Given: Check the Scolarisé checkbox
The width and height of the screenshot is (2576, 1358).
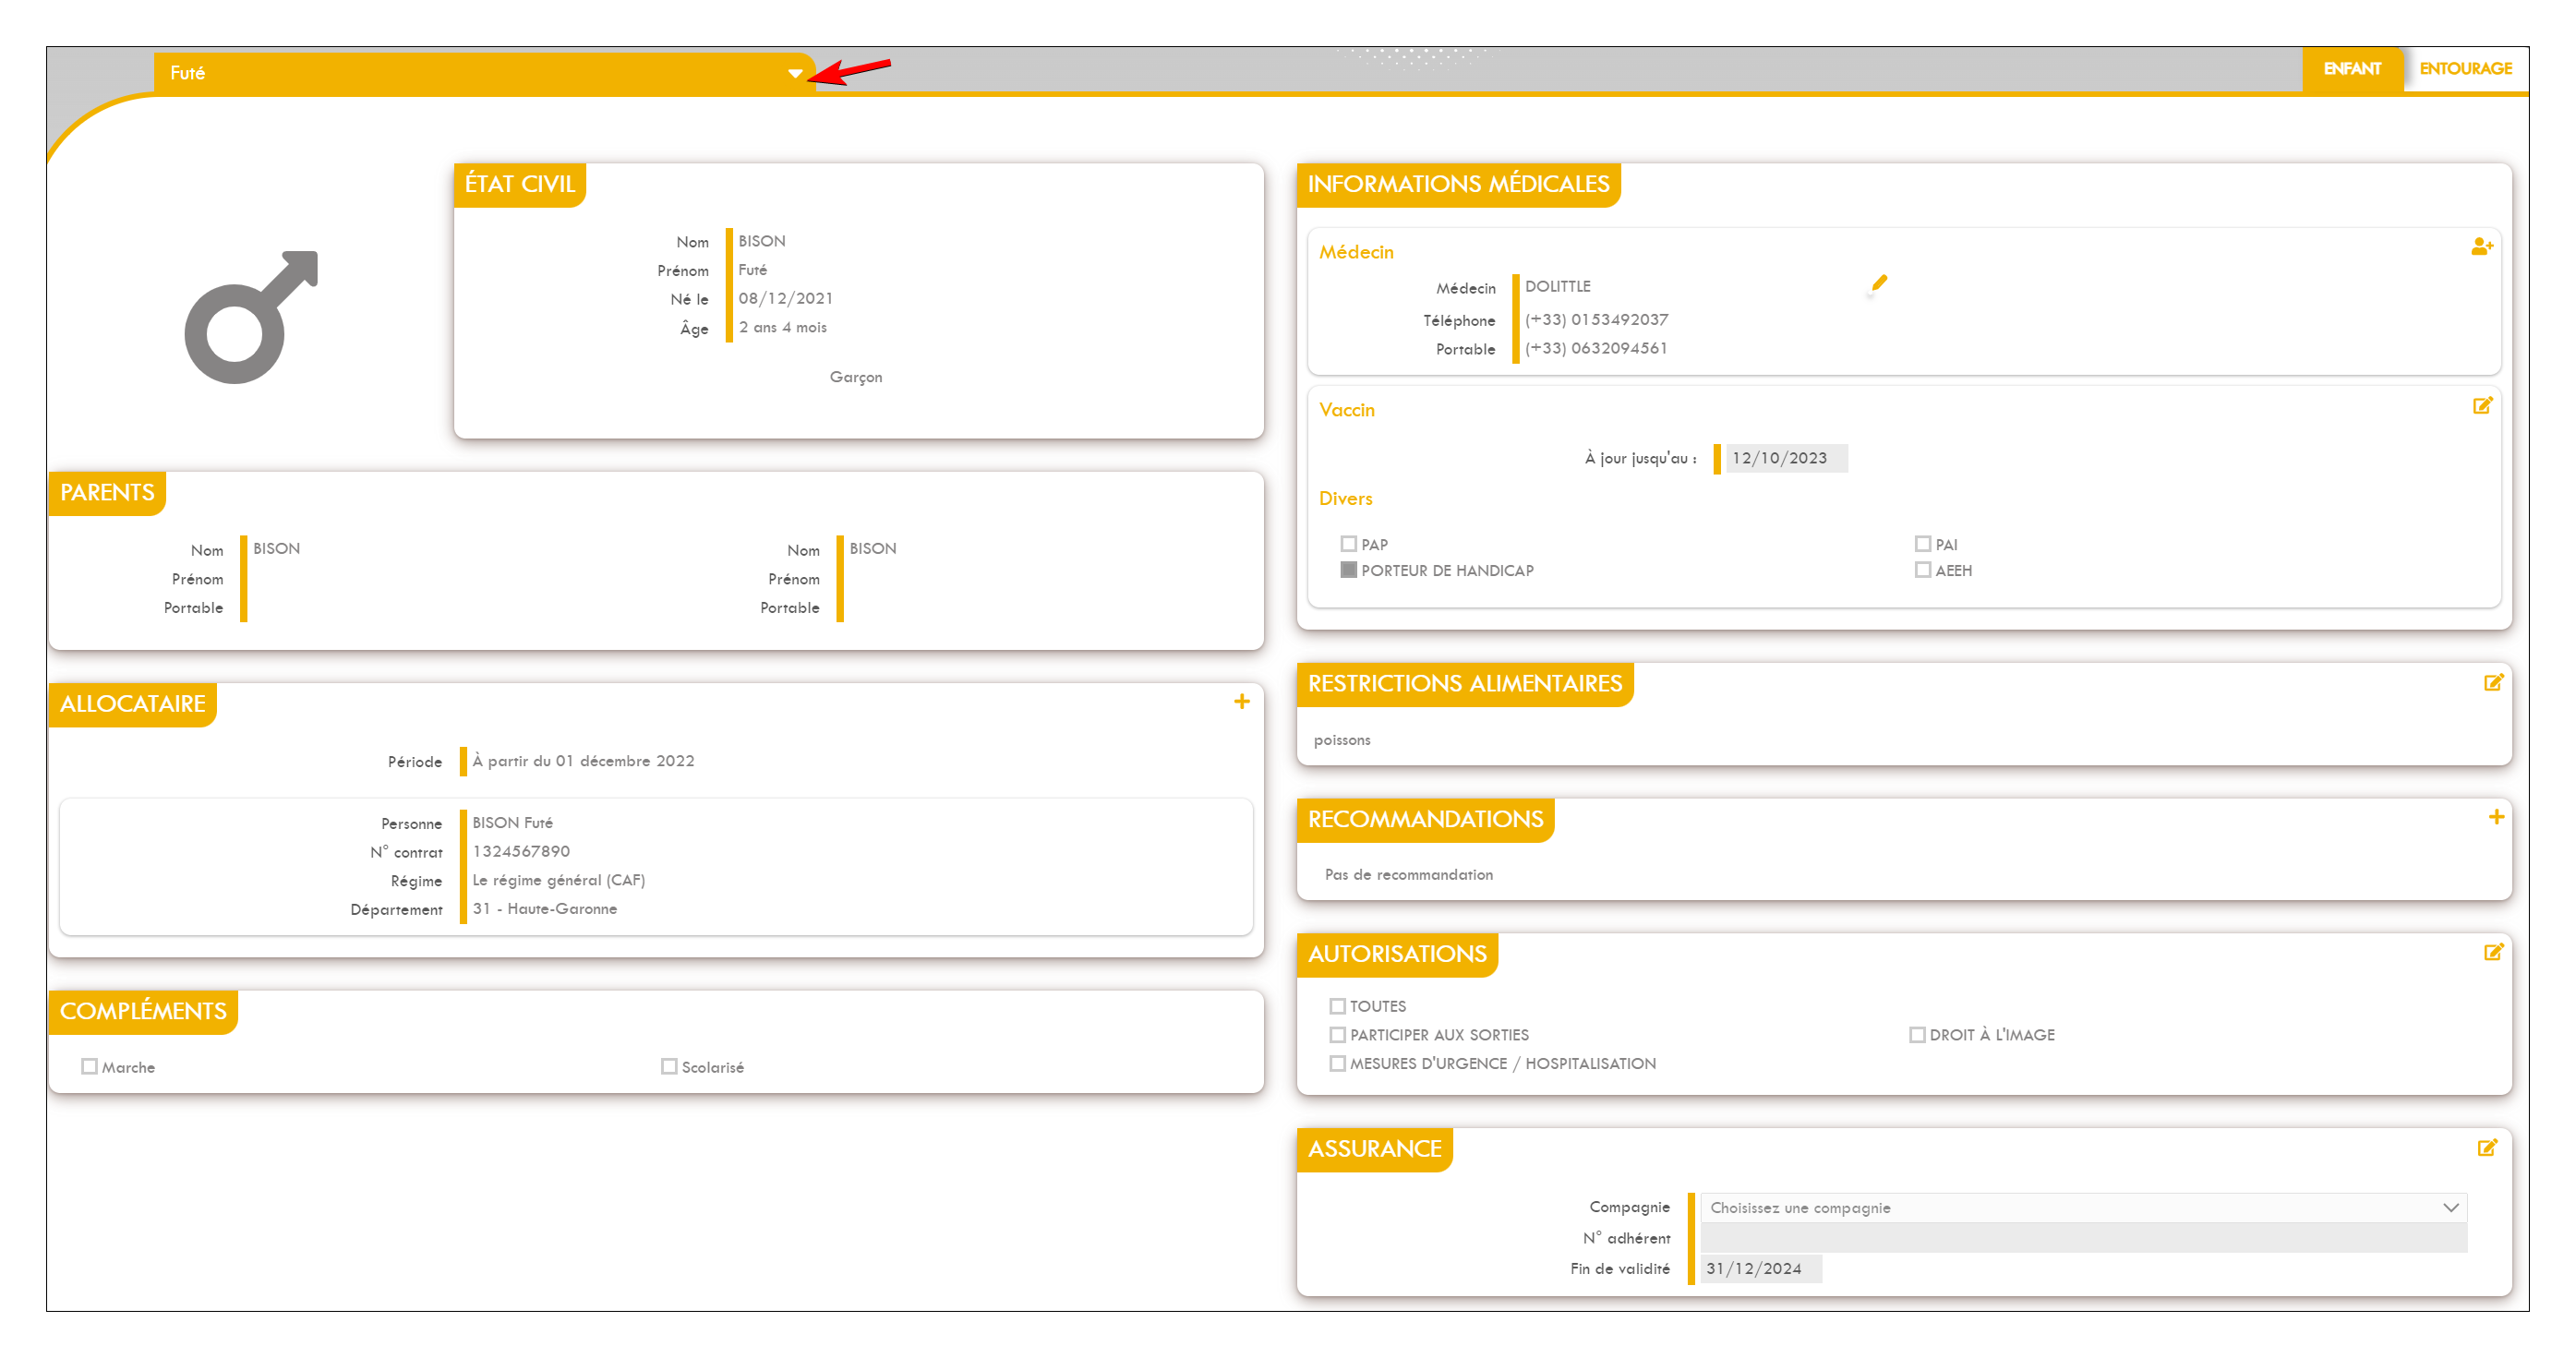Looking at the screenshot, I should click(669, 1067).
